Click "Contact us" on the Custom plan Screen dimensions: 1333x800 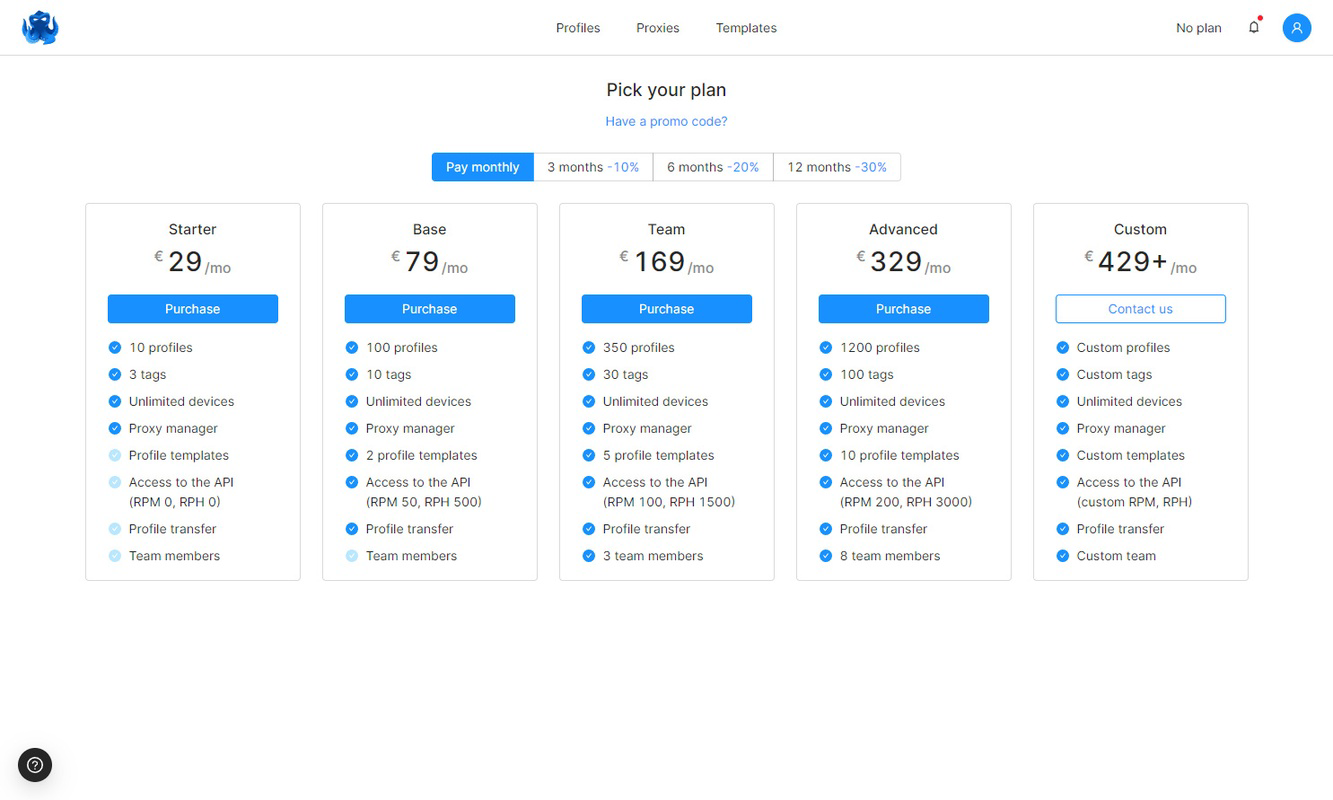click(1140, 309)
